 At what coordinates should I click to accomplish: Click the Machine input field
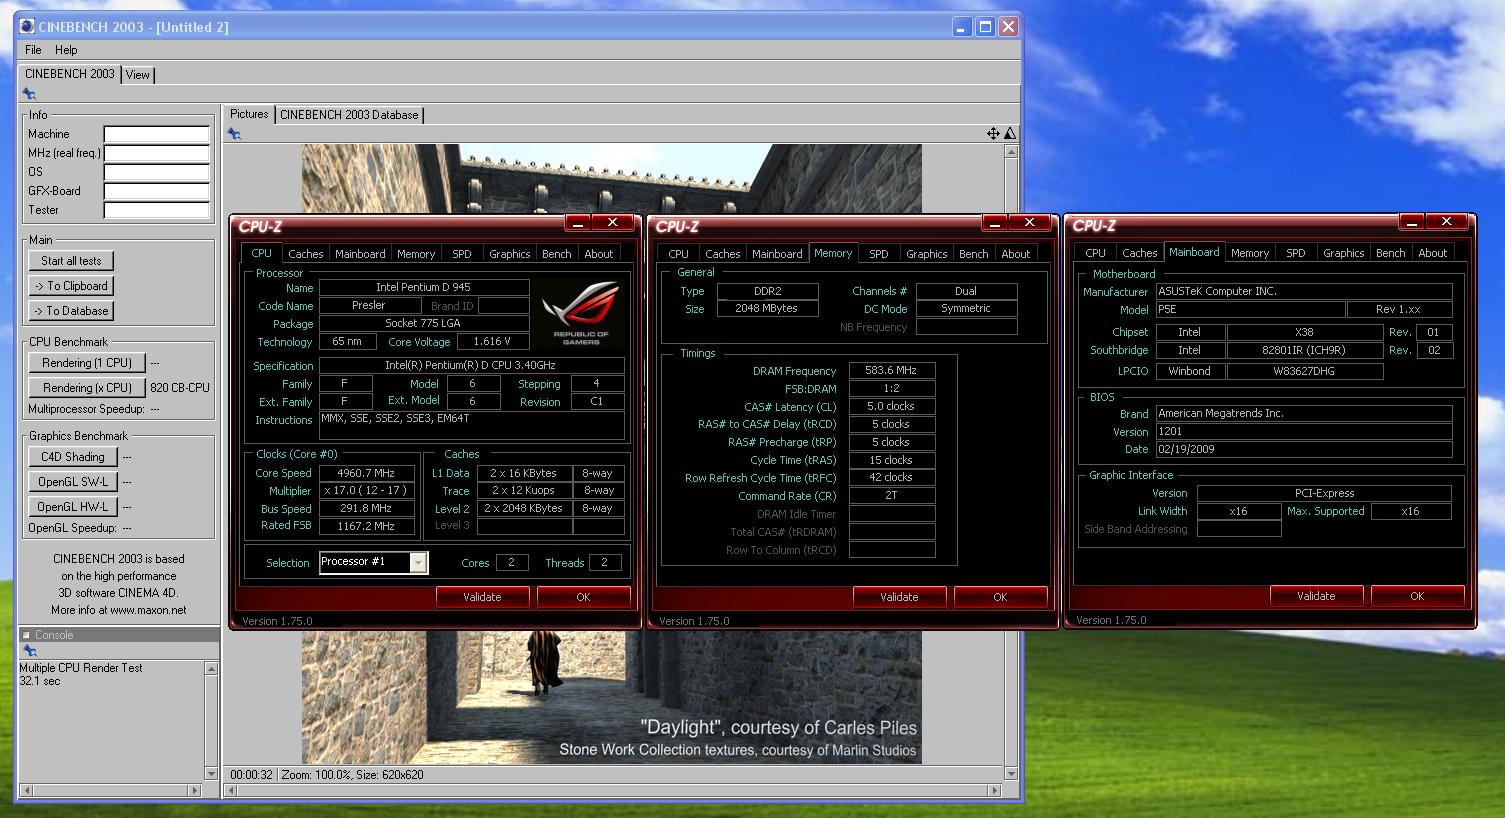point(157,134)
